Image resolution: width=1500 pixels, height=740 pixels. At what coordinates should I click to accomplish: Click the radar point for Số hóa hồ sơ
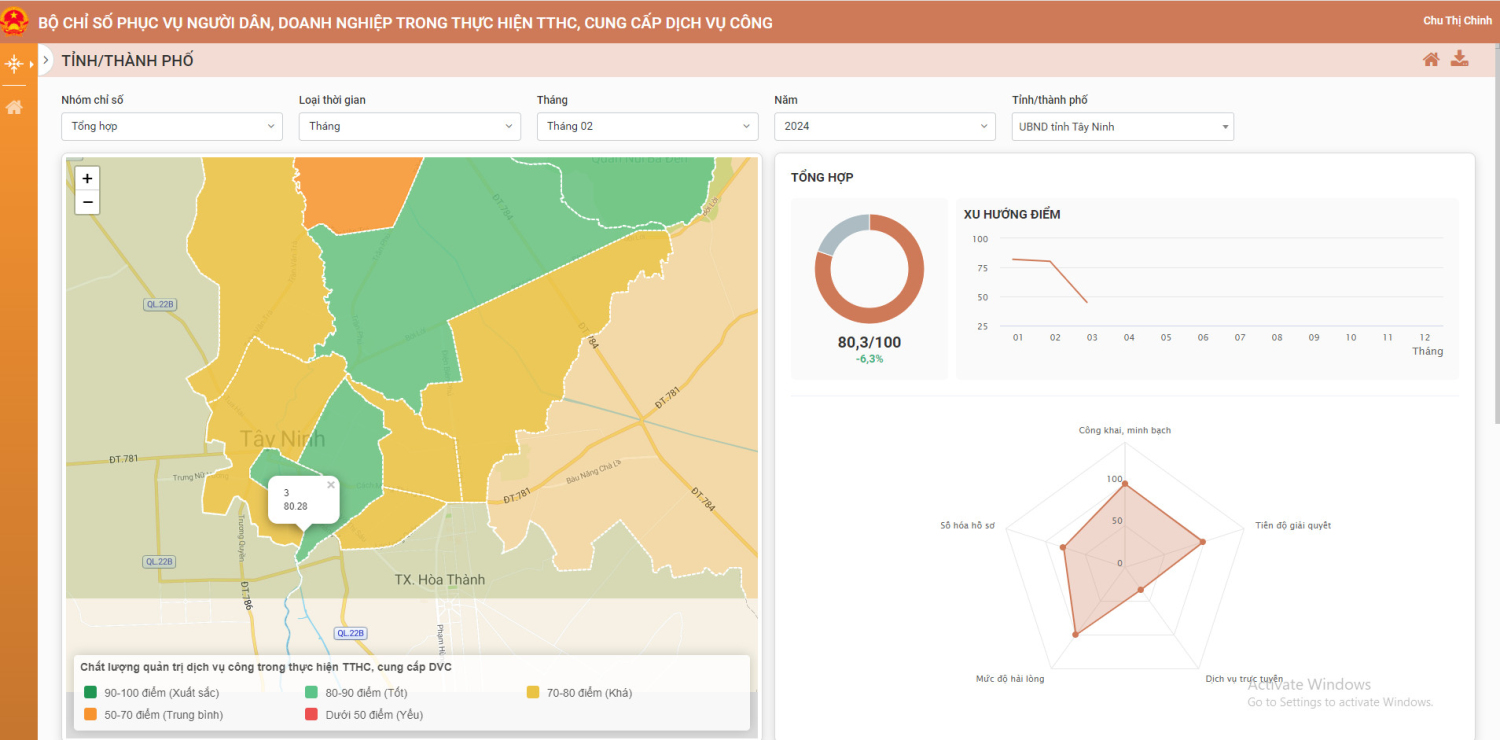(1064, 547)
